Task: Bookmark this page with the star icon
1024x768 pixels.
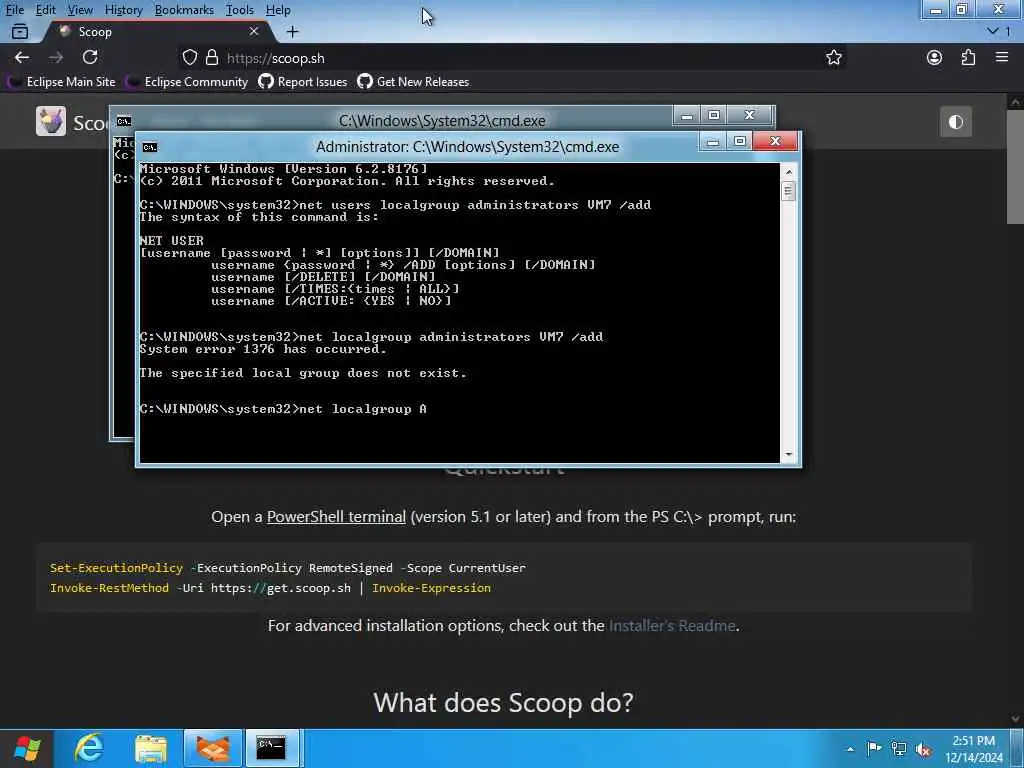Action: (833, 57)
